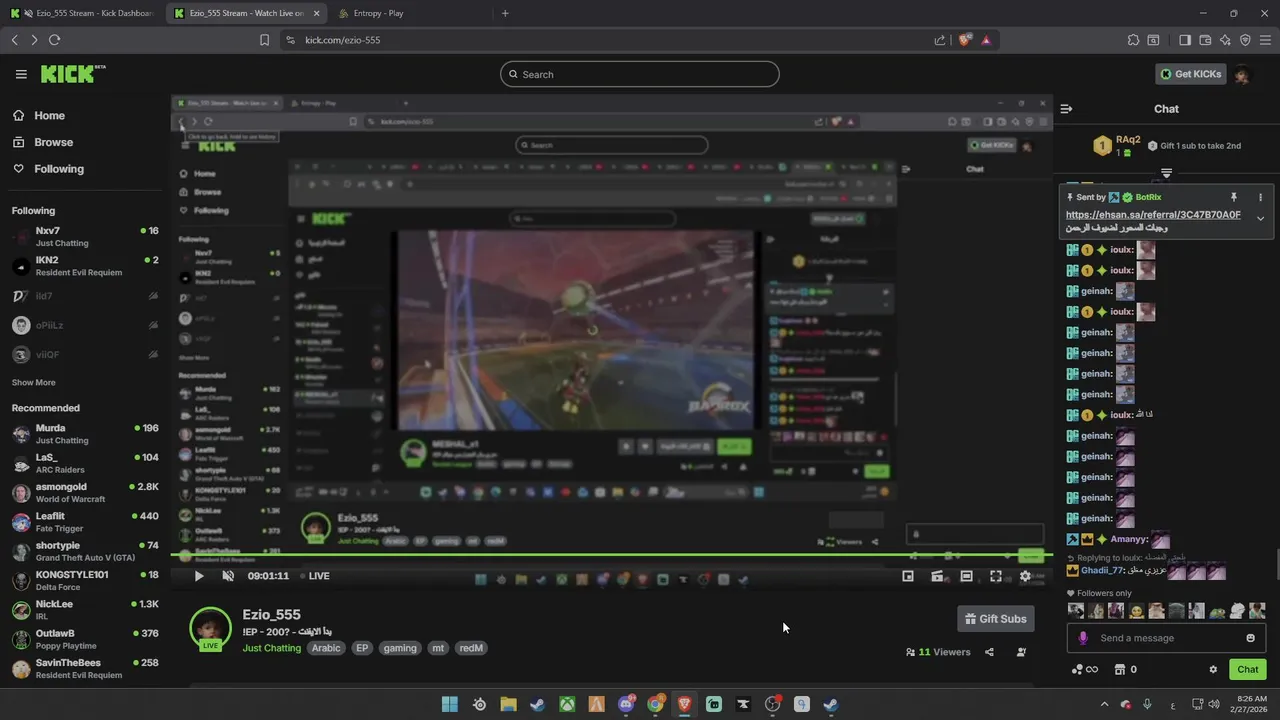The height and width of the screenshot is (720, 1280).
Task: Pin icon on BotRix pinned message
Action: tap(1234, 198)
